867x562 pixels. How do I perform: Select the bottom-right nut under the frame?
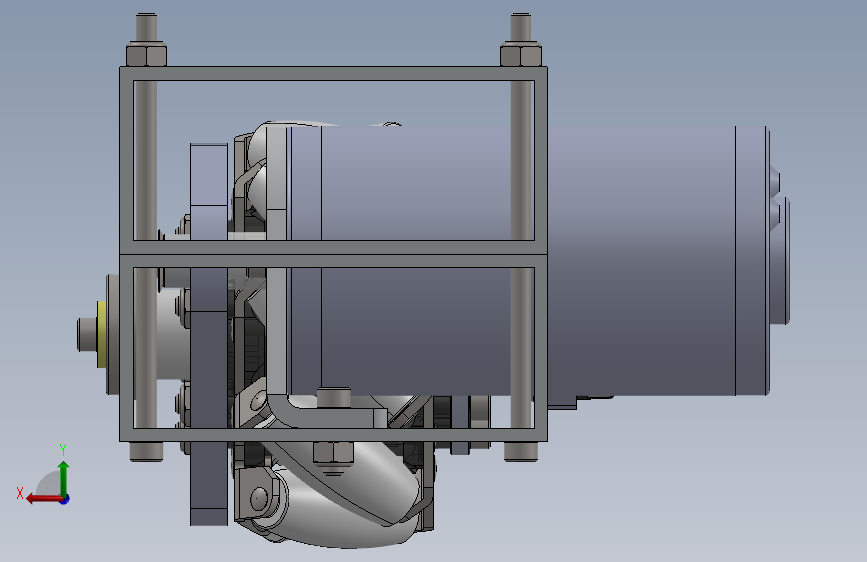(521, 451)
